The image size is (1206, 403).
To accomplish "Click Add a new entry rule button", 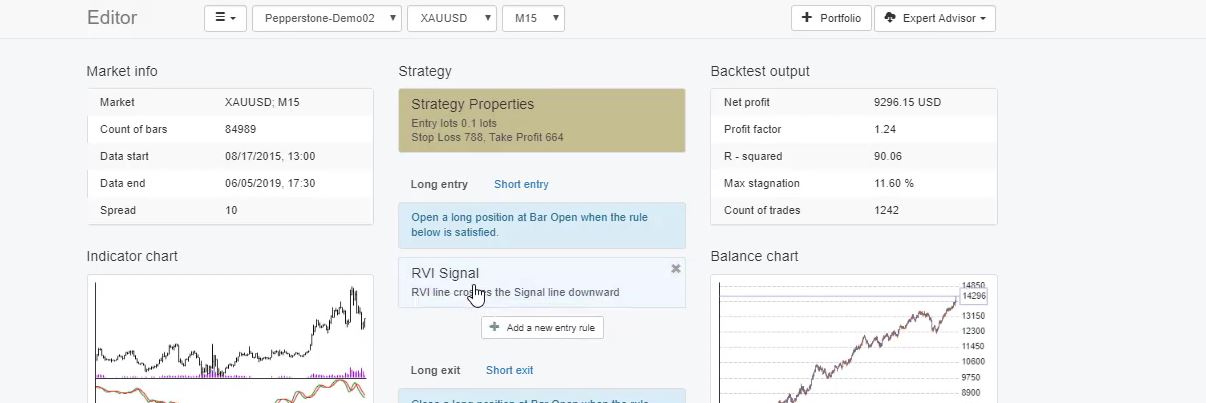I will pyautogui.click(x=542, y=327).
